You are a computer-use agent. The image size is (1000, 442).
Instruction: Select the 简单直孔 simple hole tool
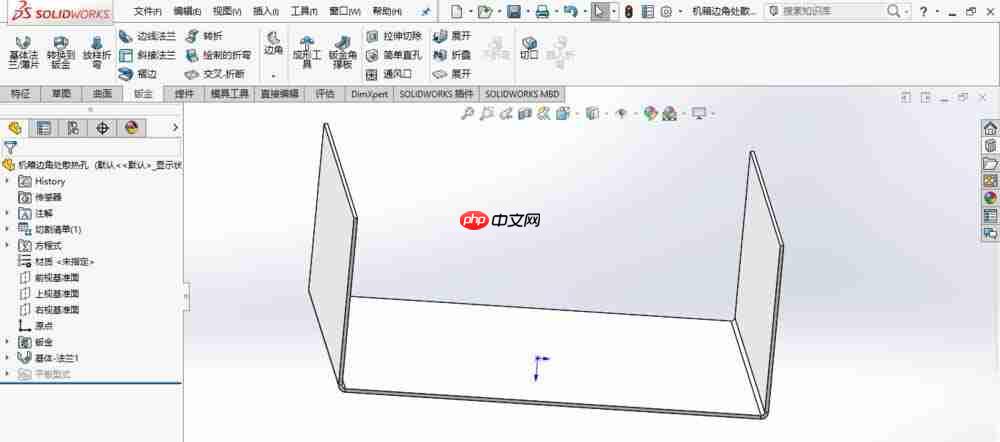click(x=394, y=55)
